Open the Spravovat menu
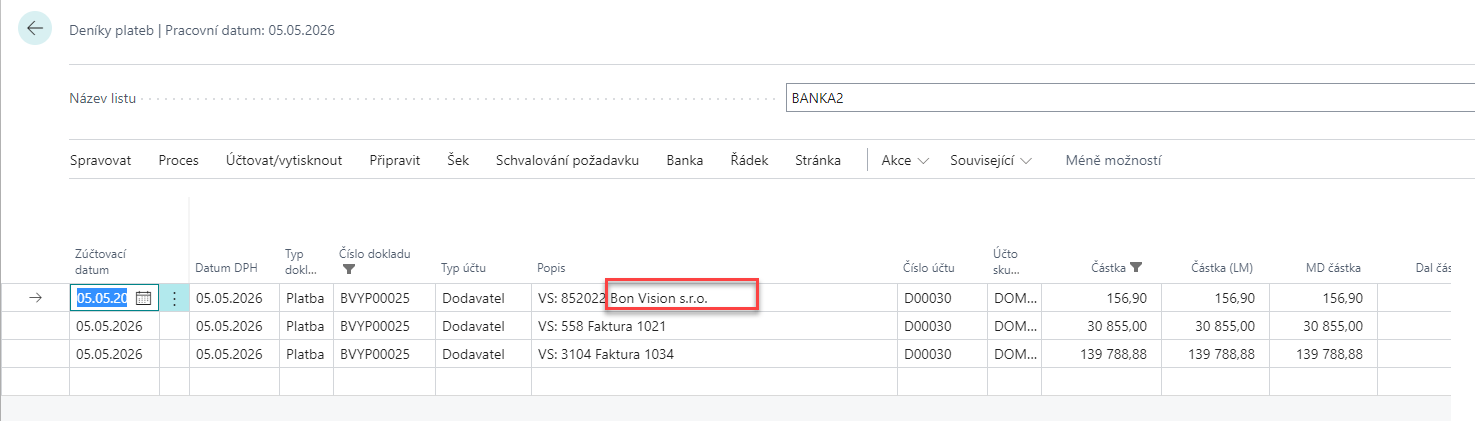The height and width of the screenshot is (421, 1475). point(100,160)
